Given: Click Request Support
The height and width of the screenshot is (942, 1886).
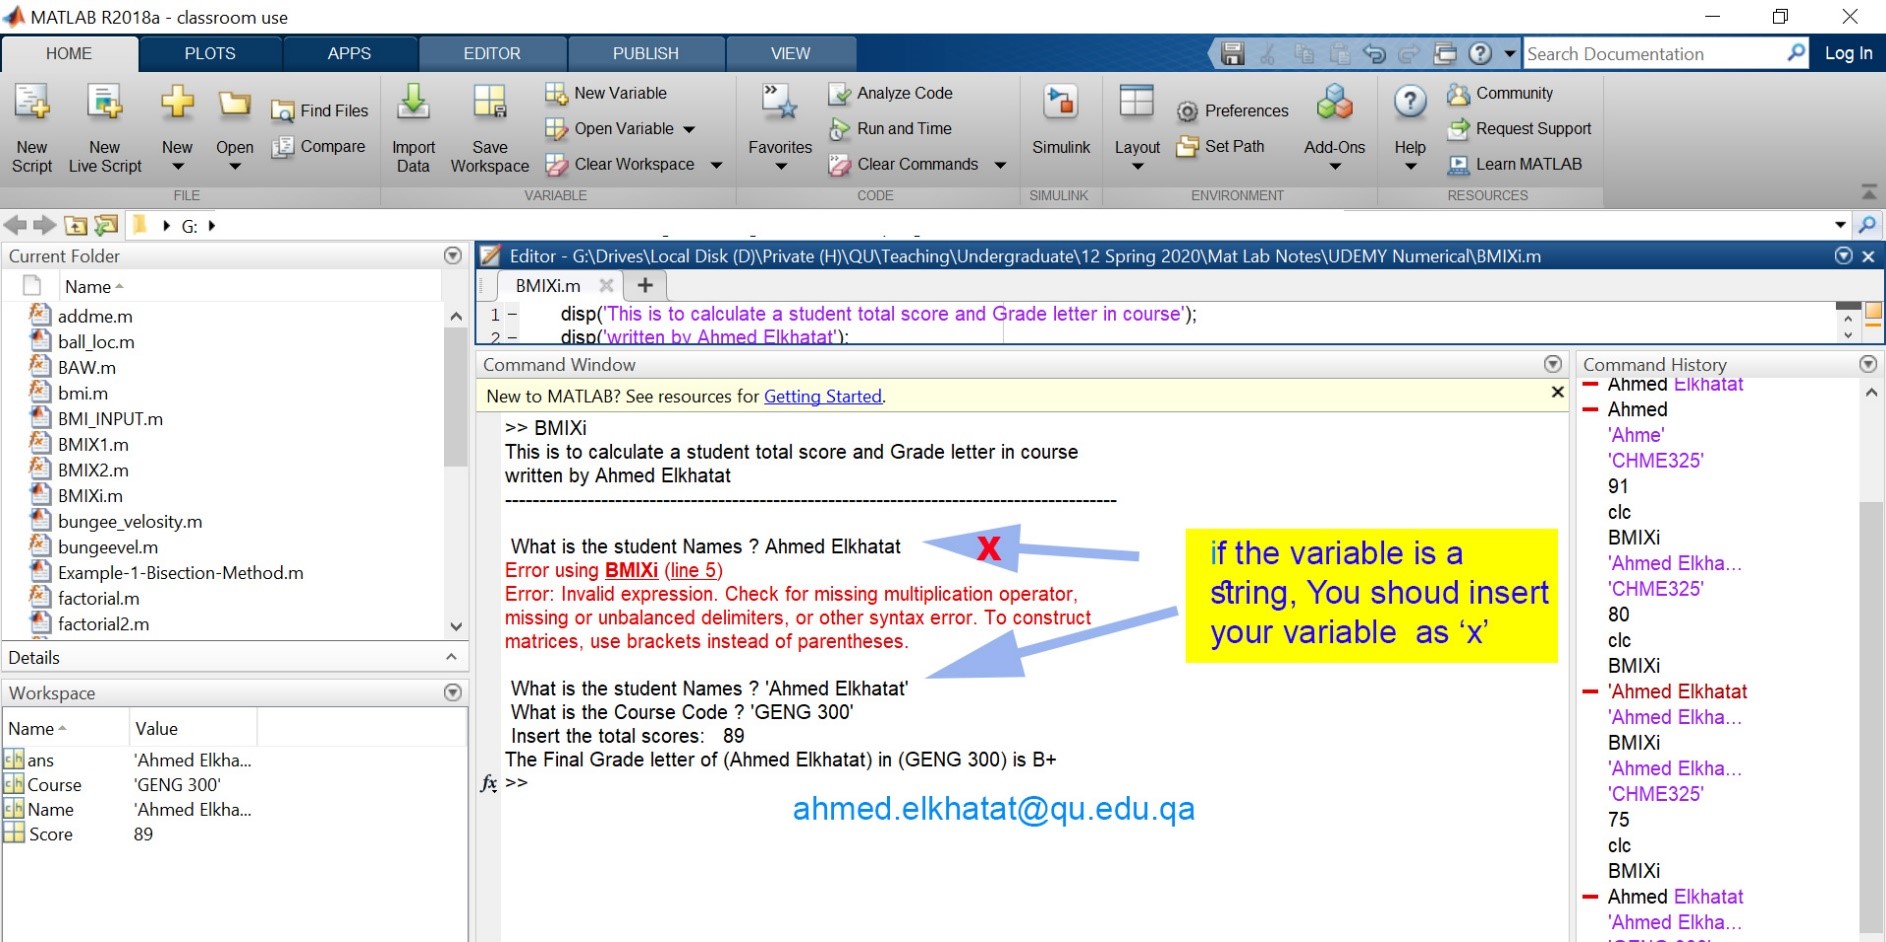Looking at the screenshot, I should click(x=1519, y=129).
